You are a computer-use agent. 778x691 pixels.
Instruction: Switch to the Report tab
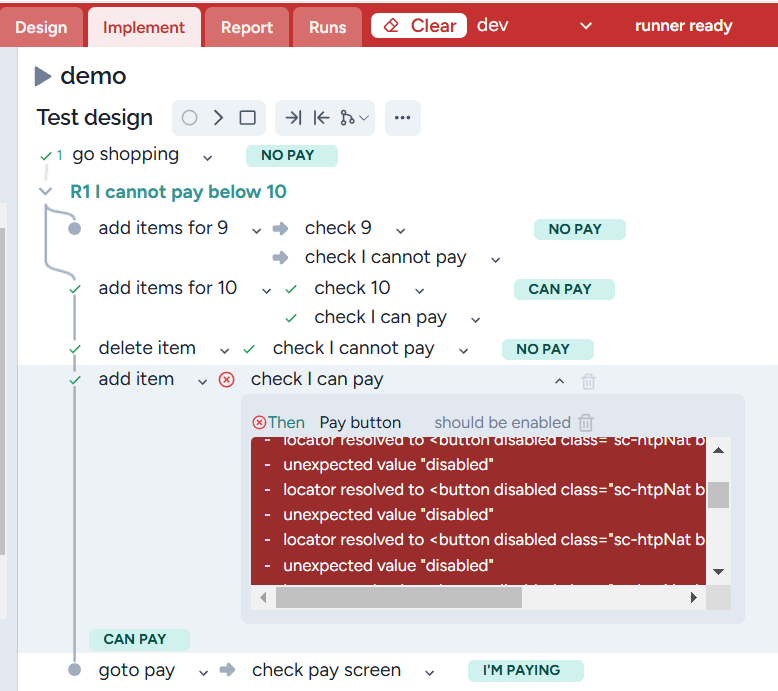247,27
